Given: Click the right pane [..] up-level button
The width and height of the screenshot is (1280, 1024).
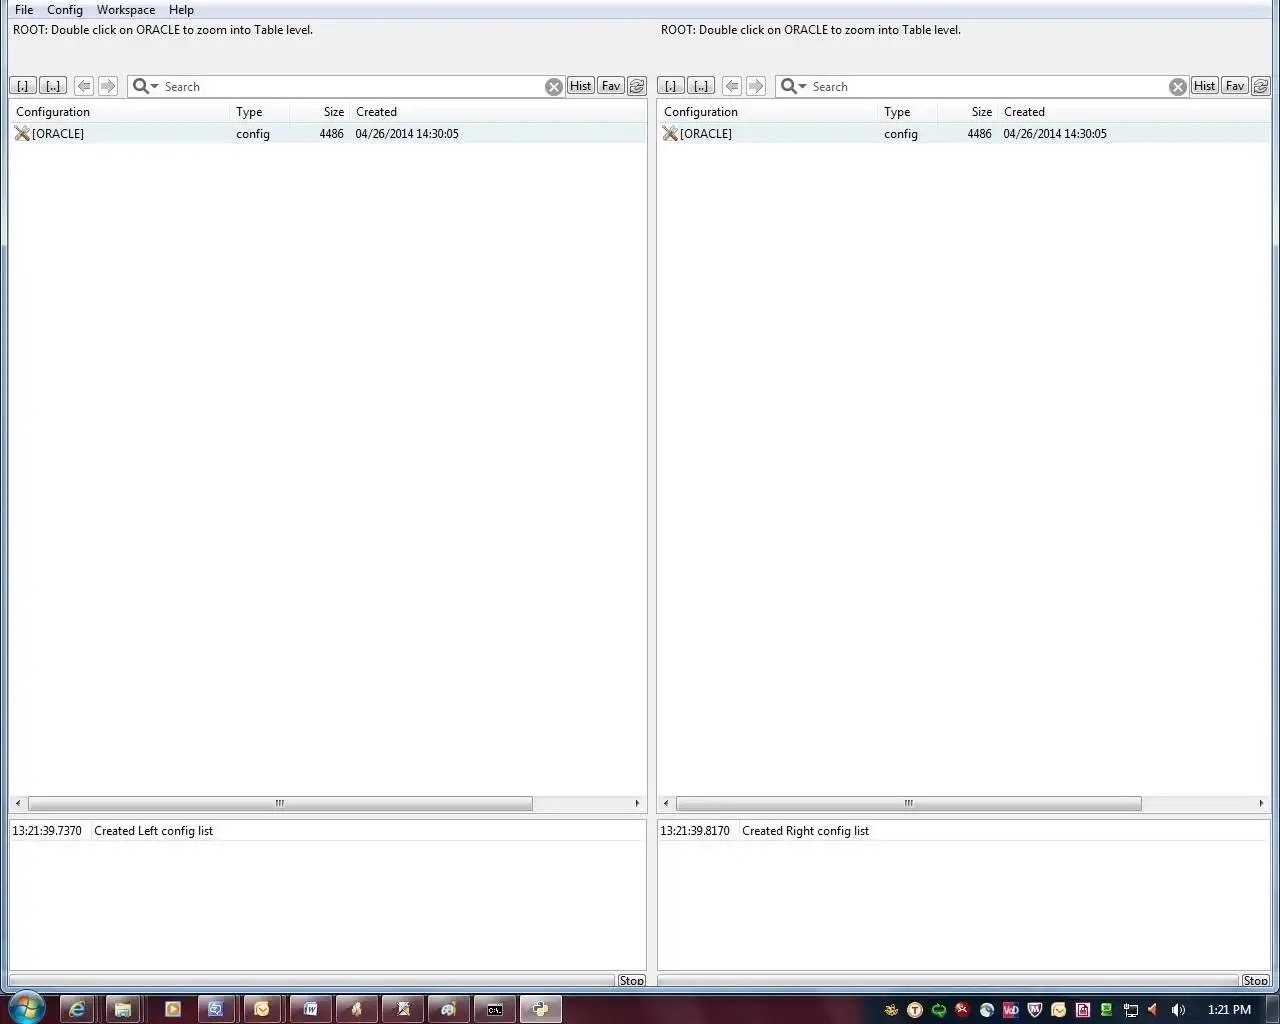Looking at the screenshot, I should [x=701, y=86].
